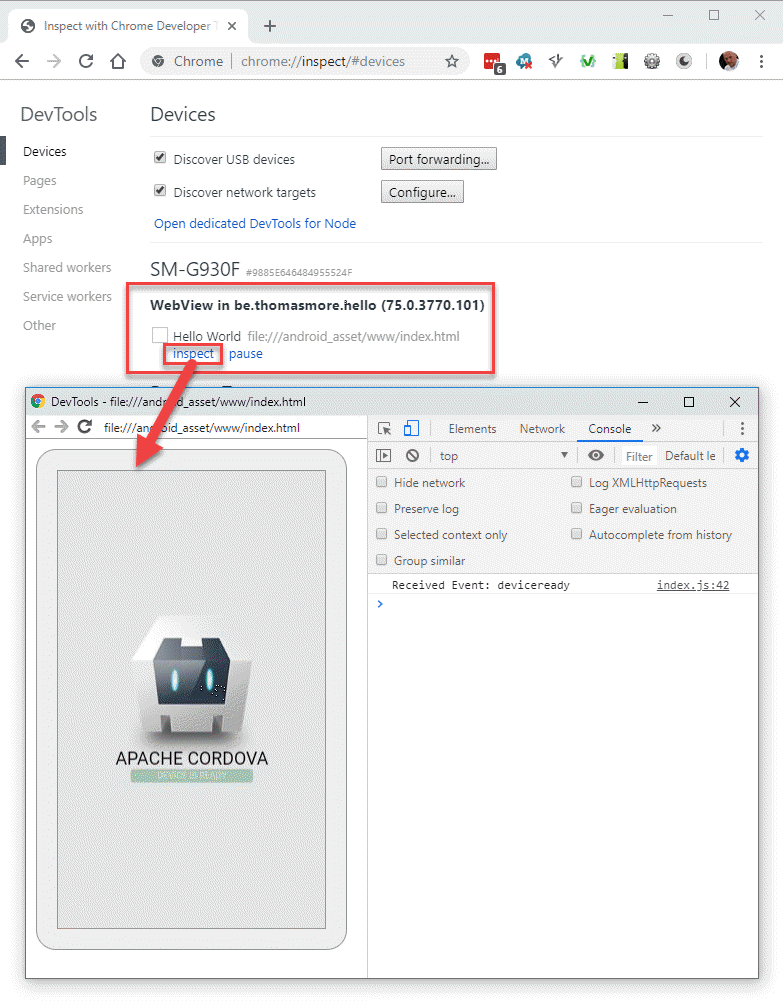Enable Hide network checkbox
783x1001 pixels.
[382, 482]
